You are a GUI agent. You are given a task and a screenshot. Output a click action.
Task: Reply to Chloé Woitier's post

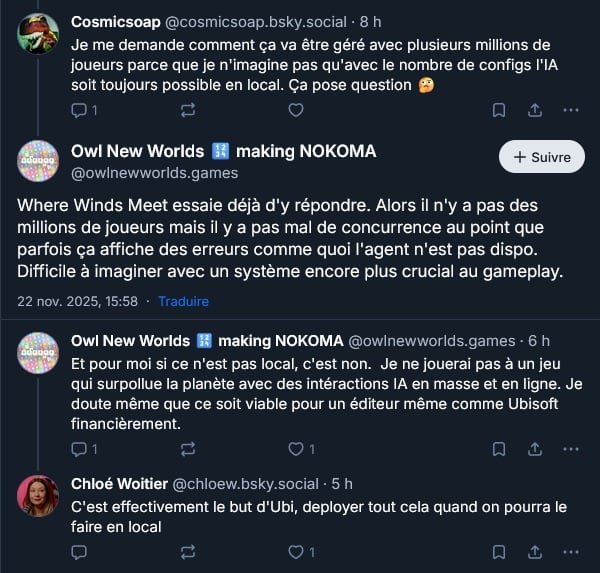(79, 551)
